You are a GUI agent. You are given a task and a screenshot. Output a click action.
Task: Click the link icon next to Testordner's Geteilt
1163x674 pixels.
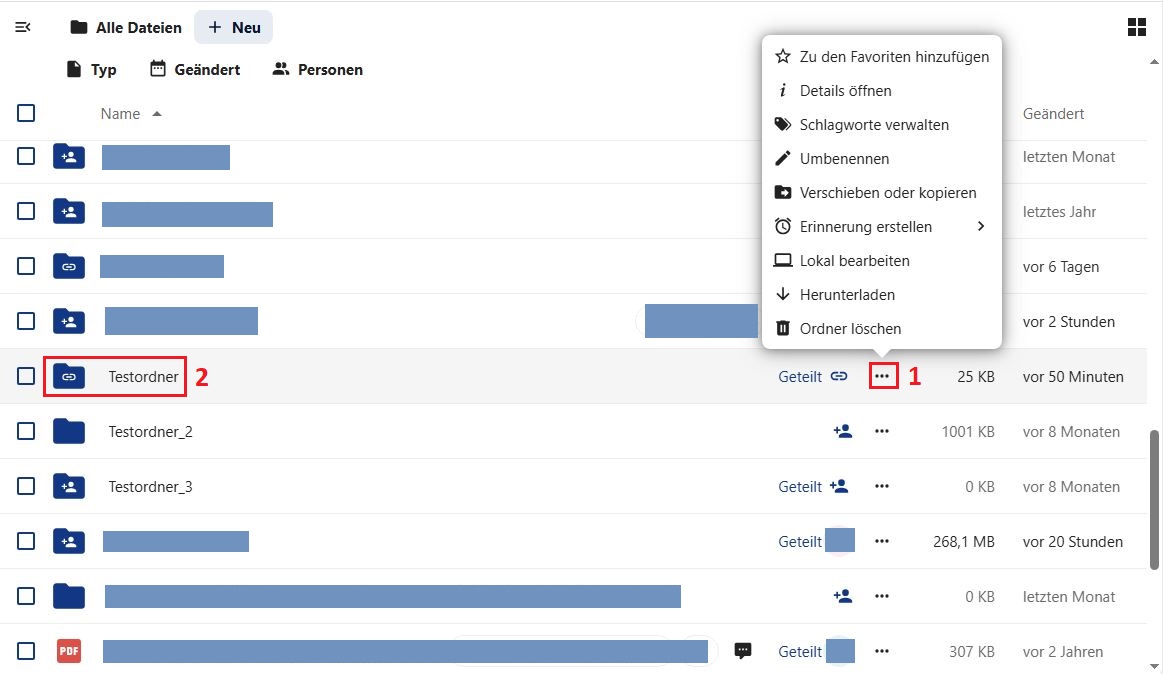click(x=839, y=377)
